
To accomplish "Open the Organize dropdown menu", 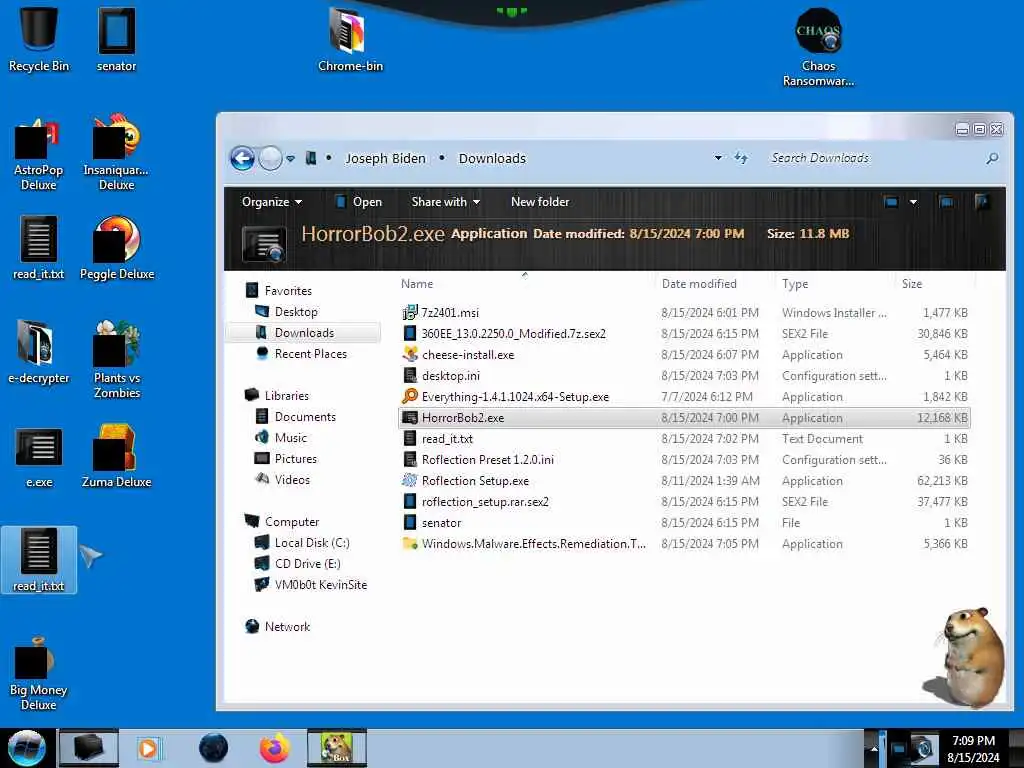I will coord(272,202).
